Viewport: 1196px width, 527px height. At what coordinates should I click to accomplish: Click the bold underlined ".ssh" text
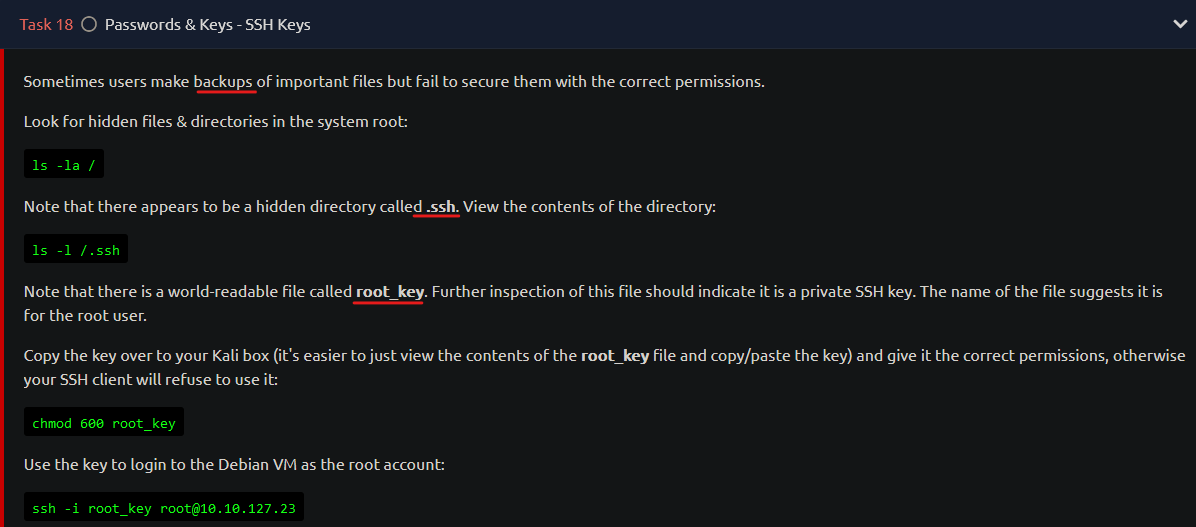point(438,207)
